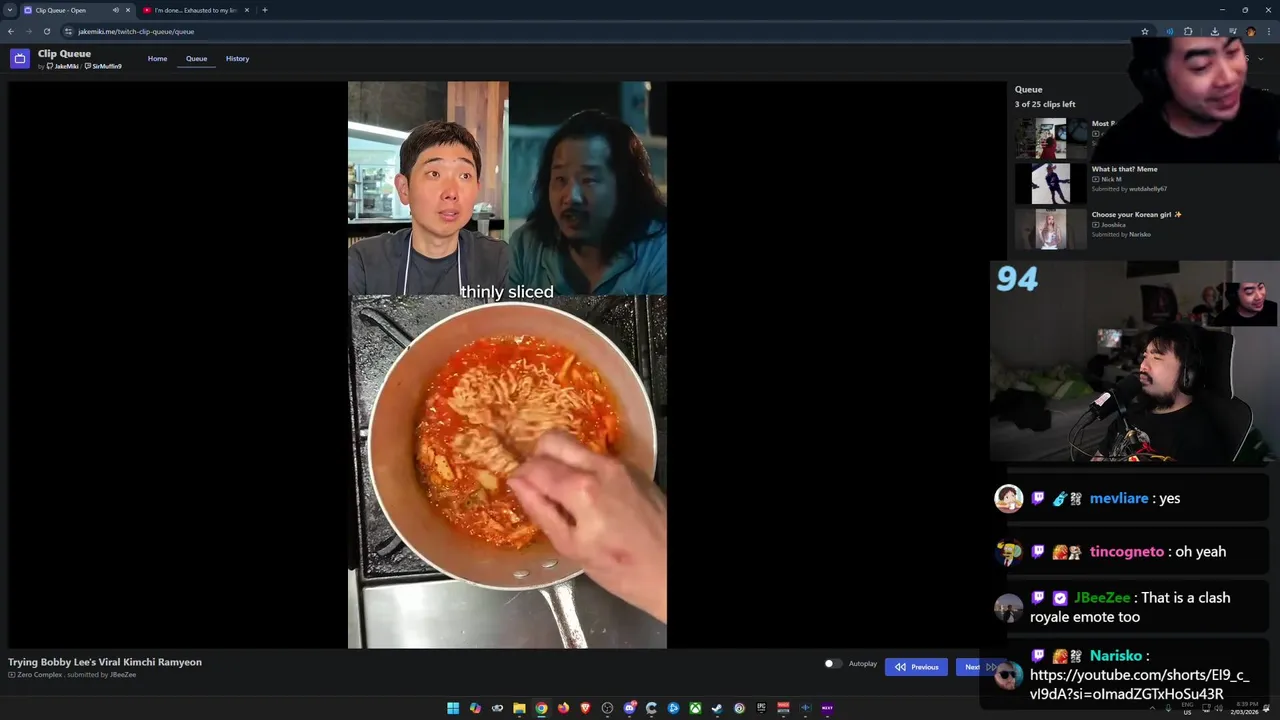Open the NEXT app taskbar icon

pos(827,708)
